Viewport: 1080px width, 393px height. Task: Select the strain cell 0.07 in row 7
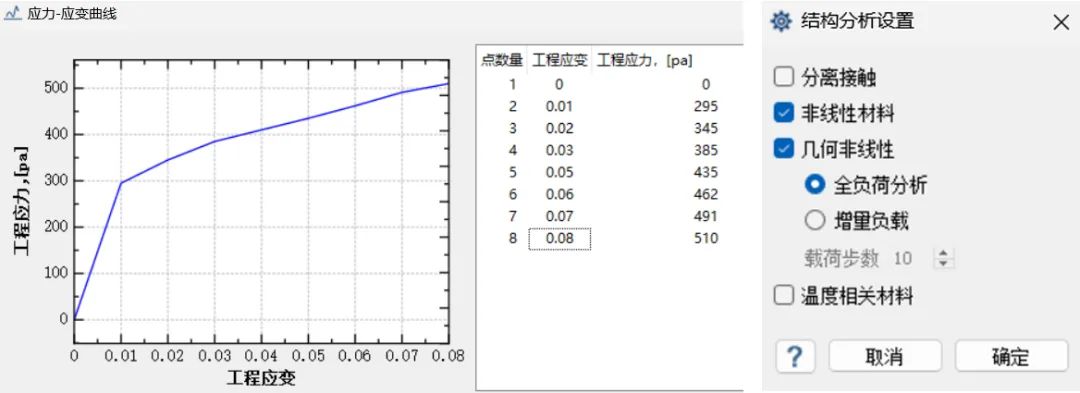[559, 216]
